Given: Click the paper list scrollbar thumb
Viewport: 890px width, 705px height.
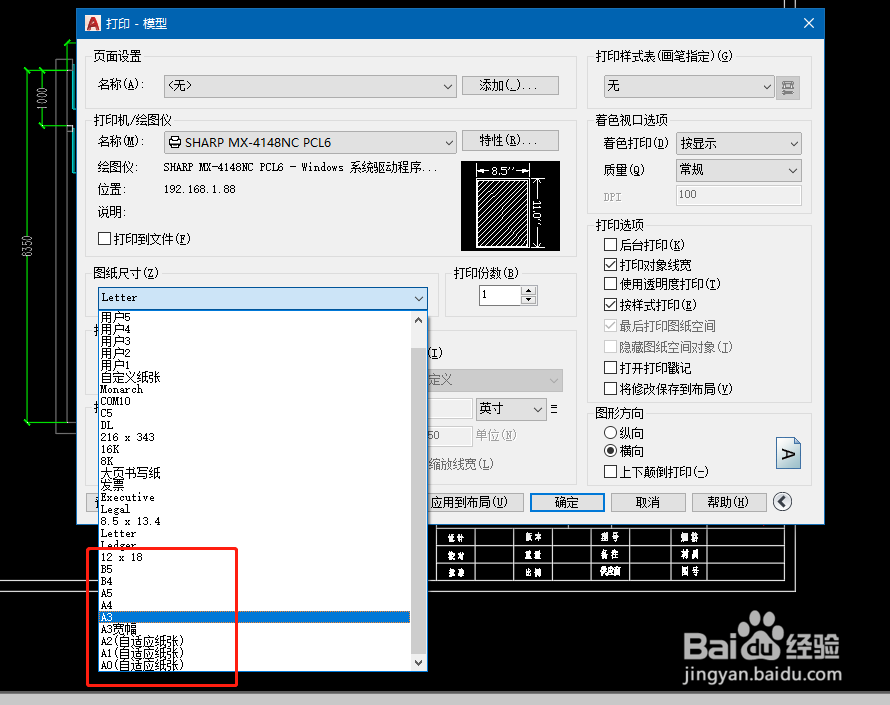Looking at the screenshot, I should click(418, 501).
